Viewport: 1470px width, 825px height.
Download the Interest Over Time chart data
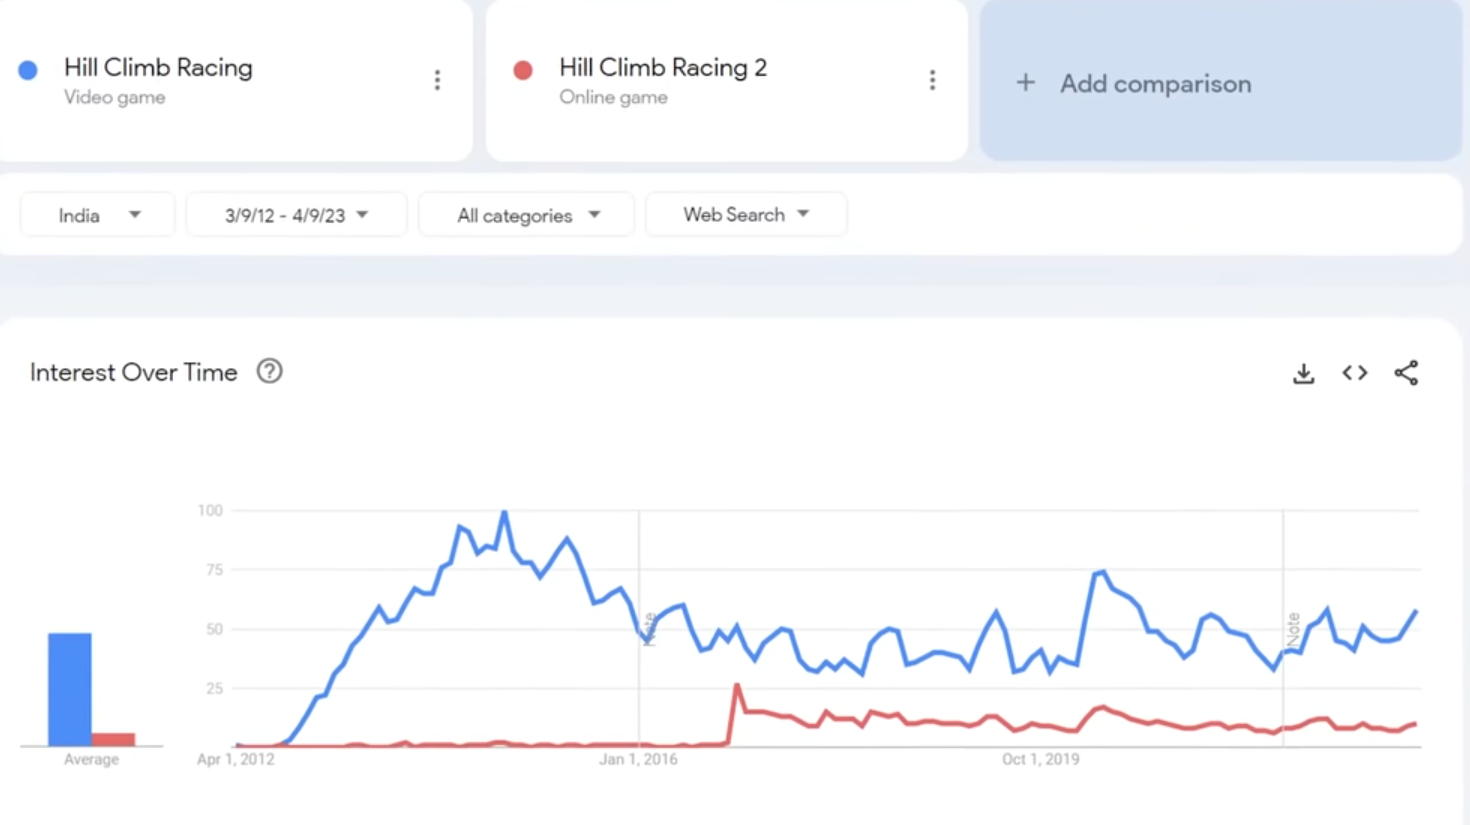[1303, 374]
